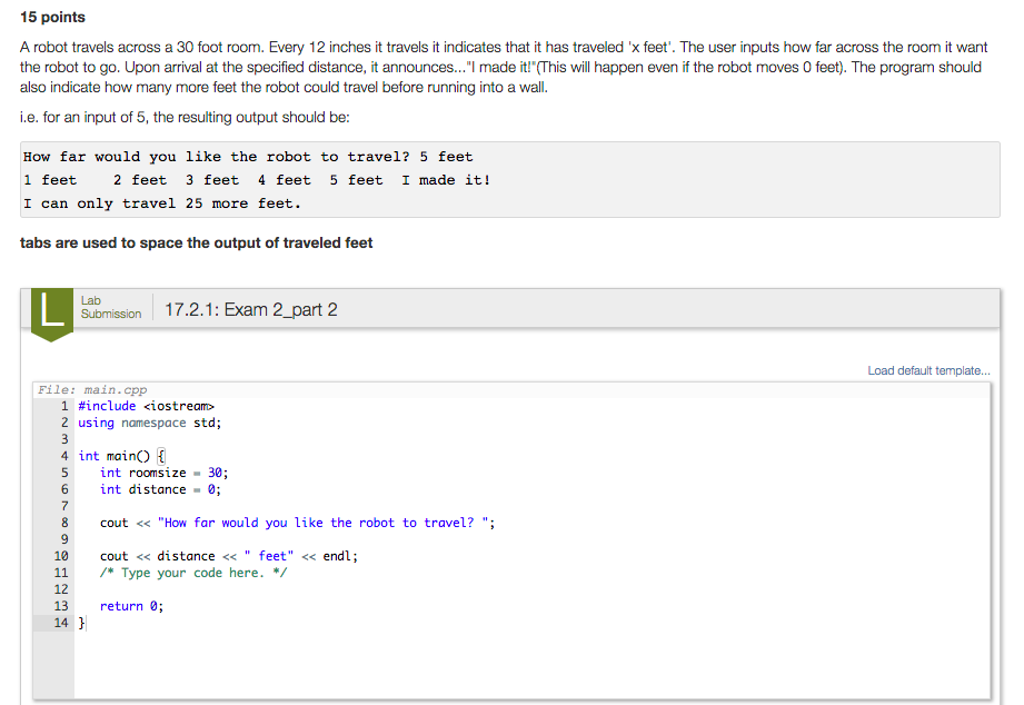This screenshot has width=1024, height=705.
Task: Click the Load default template link
Action: pyautogui.click(x=928, y=370)
